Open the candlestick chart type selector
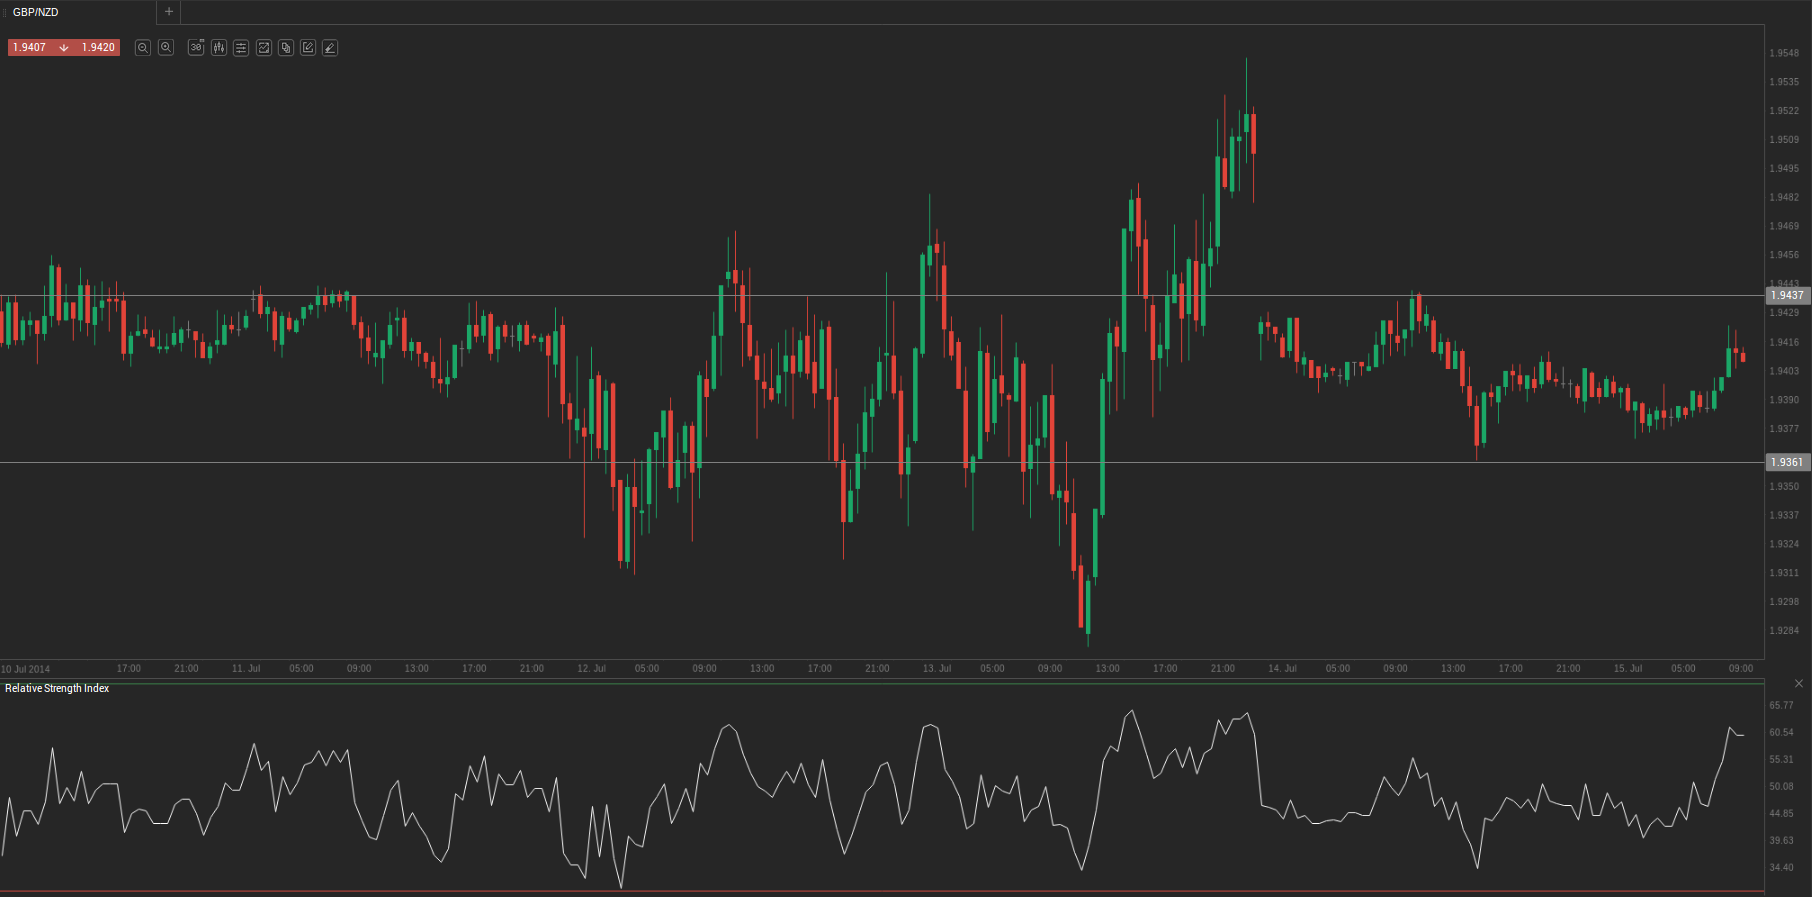1812x897 pixels. [x=219, y=48]
